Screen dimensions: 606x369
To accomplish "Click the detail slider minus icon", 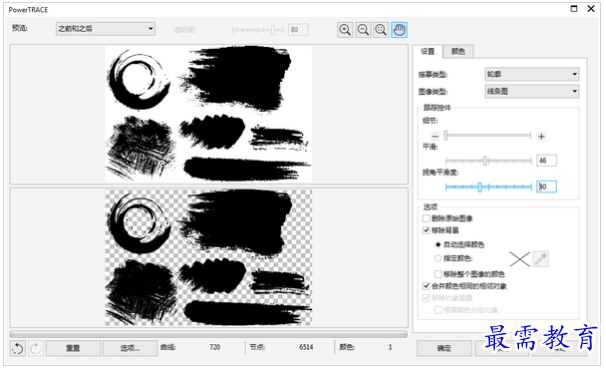I will [x=435, y=136].
